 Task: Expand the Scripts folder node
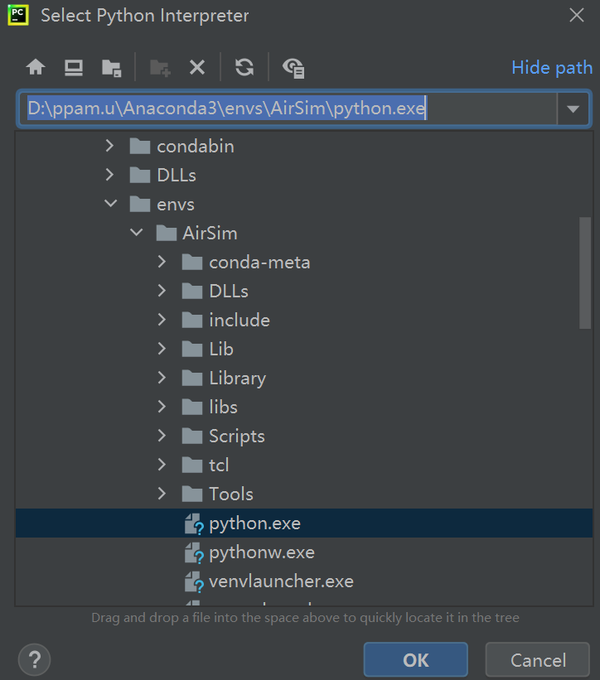pos(162,436)
